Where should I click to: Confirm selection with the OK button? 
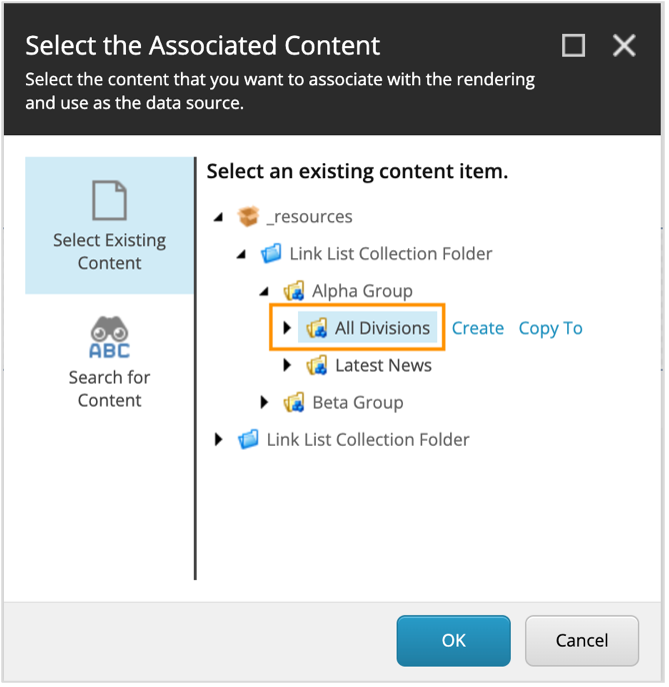click(453, 641)
